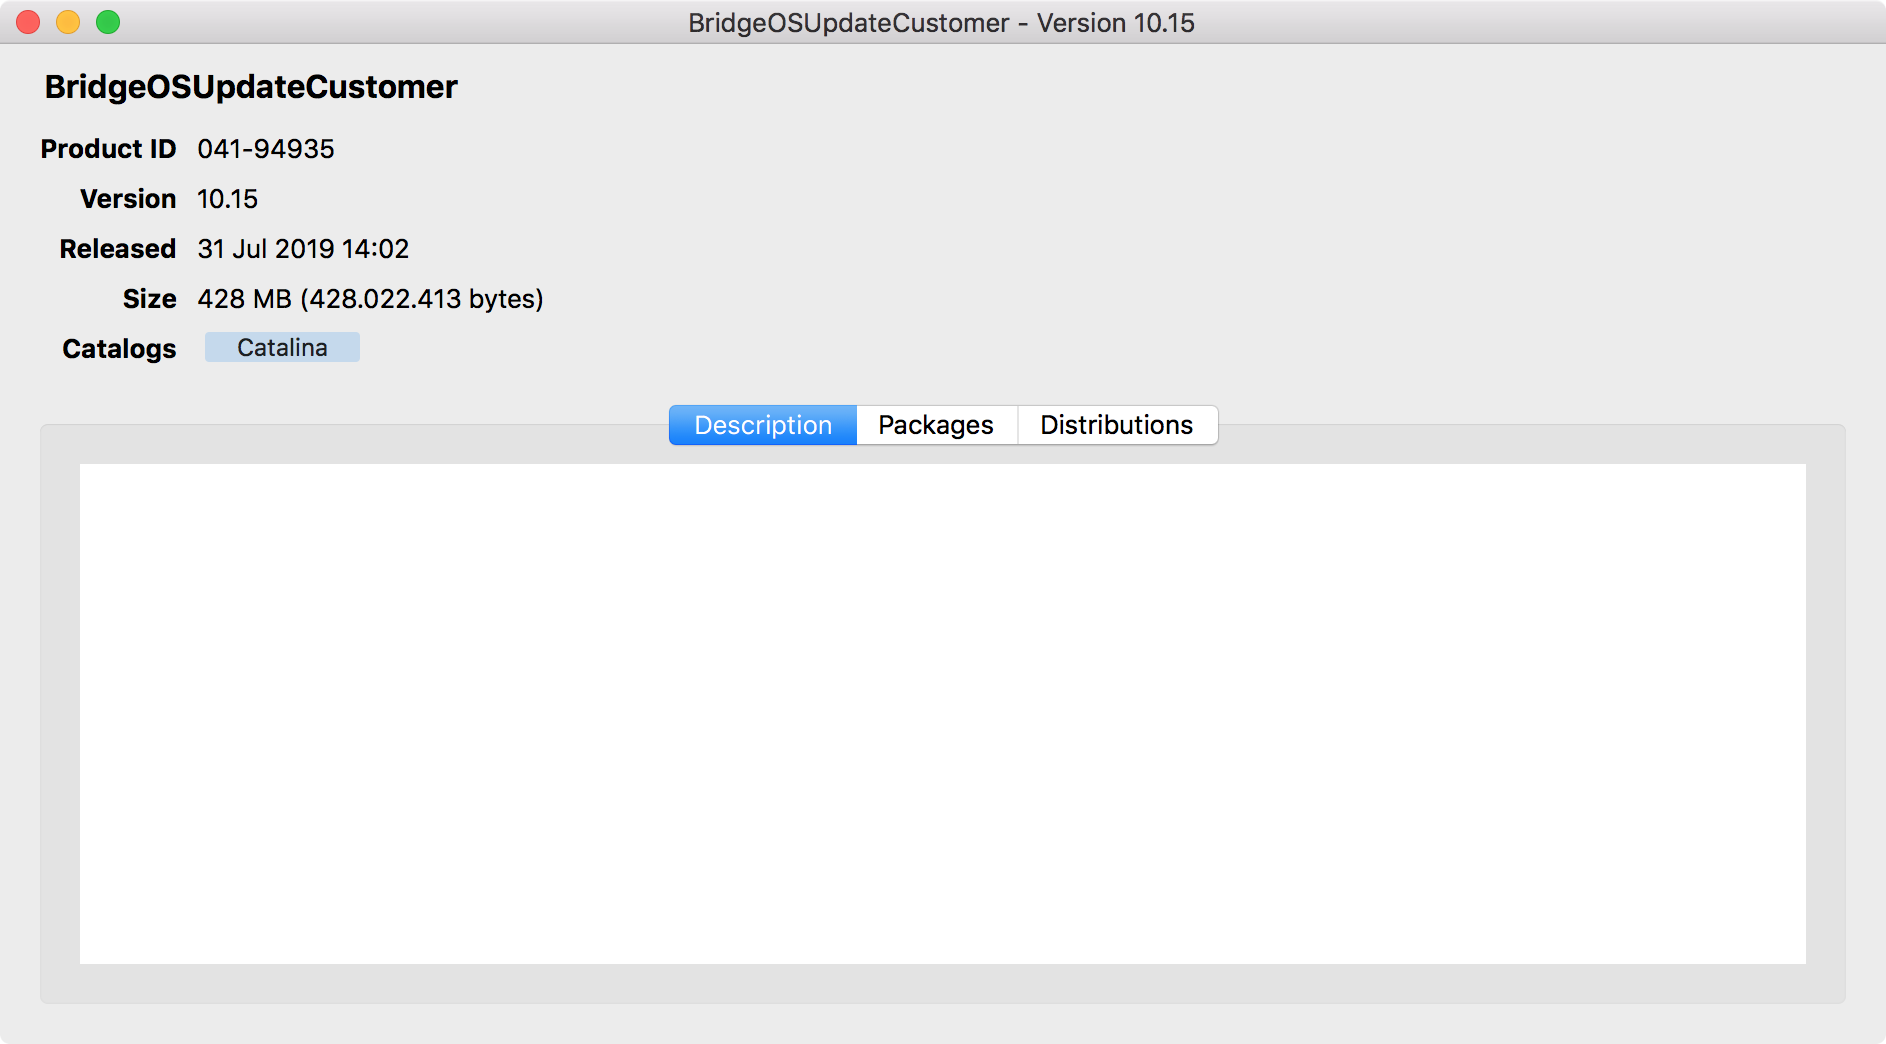Viewport: 1886px width, 1044px height.
Task: Zoom the window with the green button
Action: 108,22
